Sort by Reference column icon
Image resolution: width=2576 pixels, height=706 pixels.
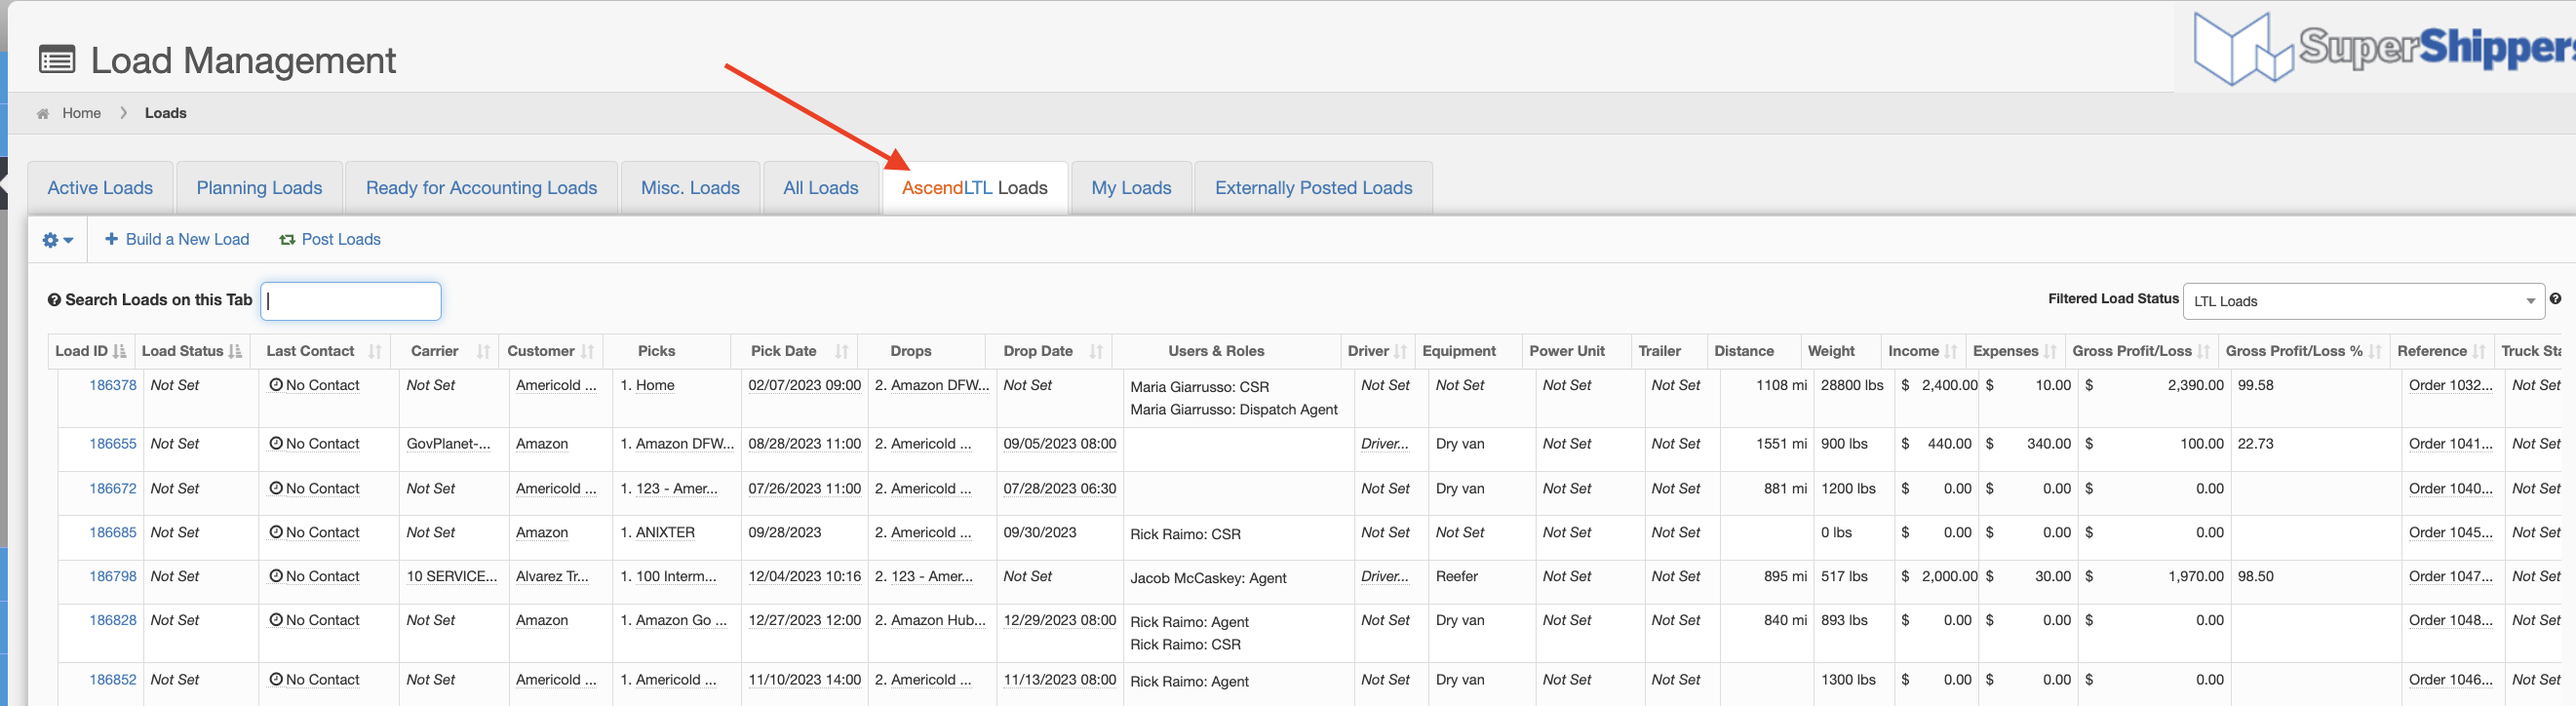pyautogui.click(x=2479, y=352)
